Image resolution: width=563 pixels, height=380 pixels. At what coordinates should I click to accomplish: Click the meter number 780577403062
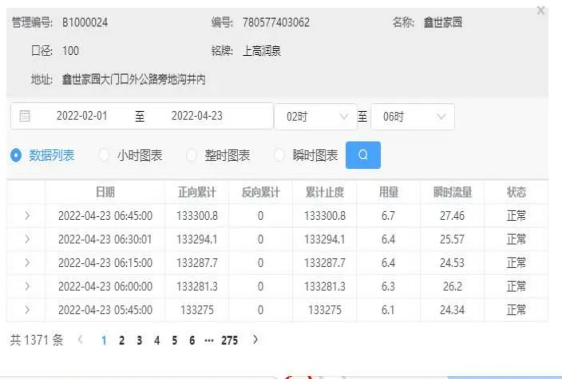click(x=276, y=23)
